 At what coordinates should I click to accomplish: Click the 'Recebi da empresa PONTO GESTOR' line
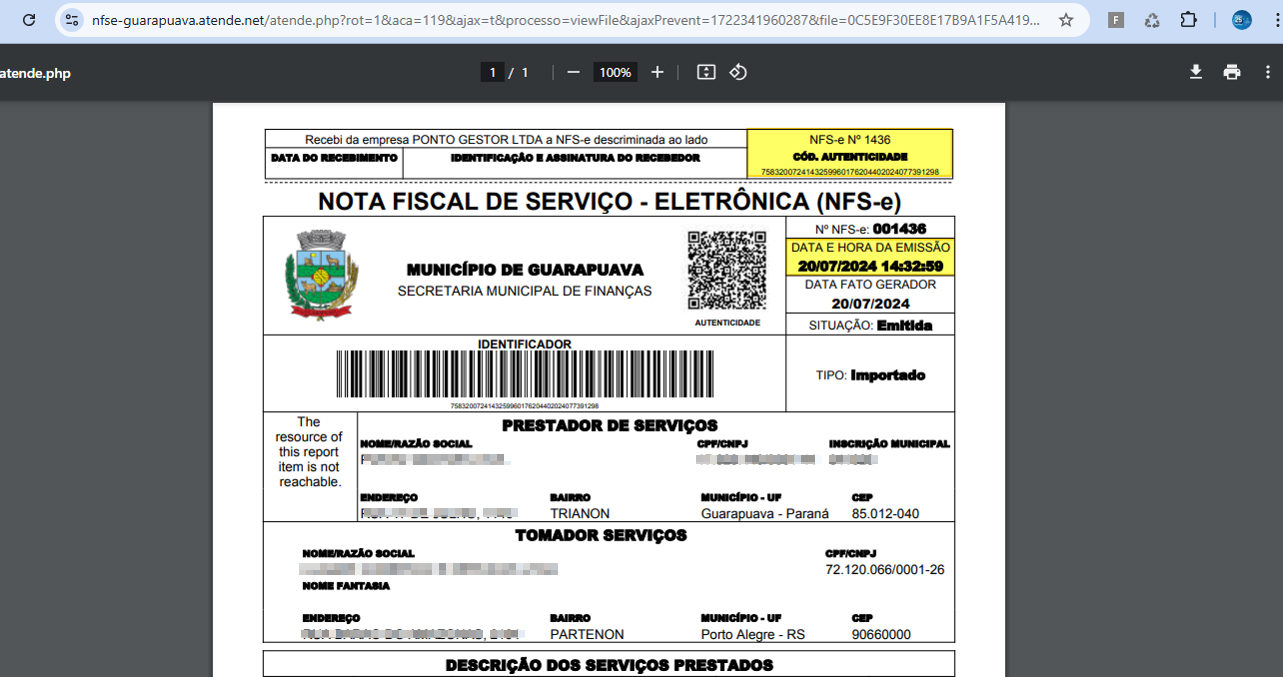[x=506, y=140]
